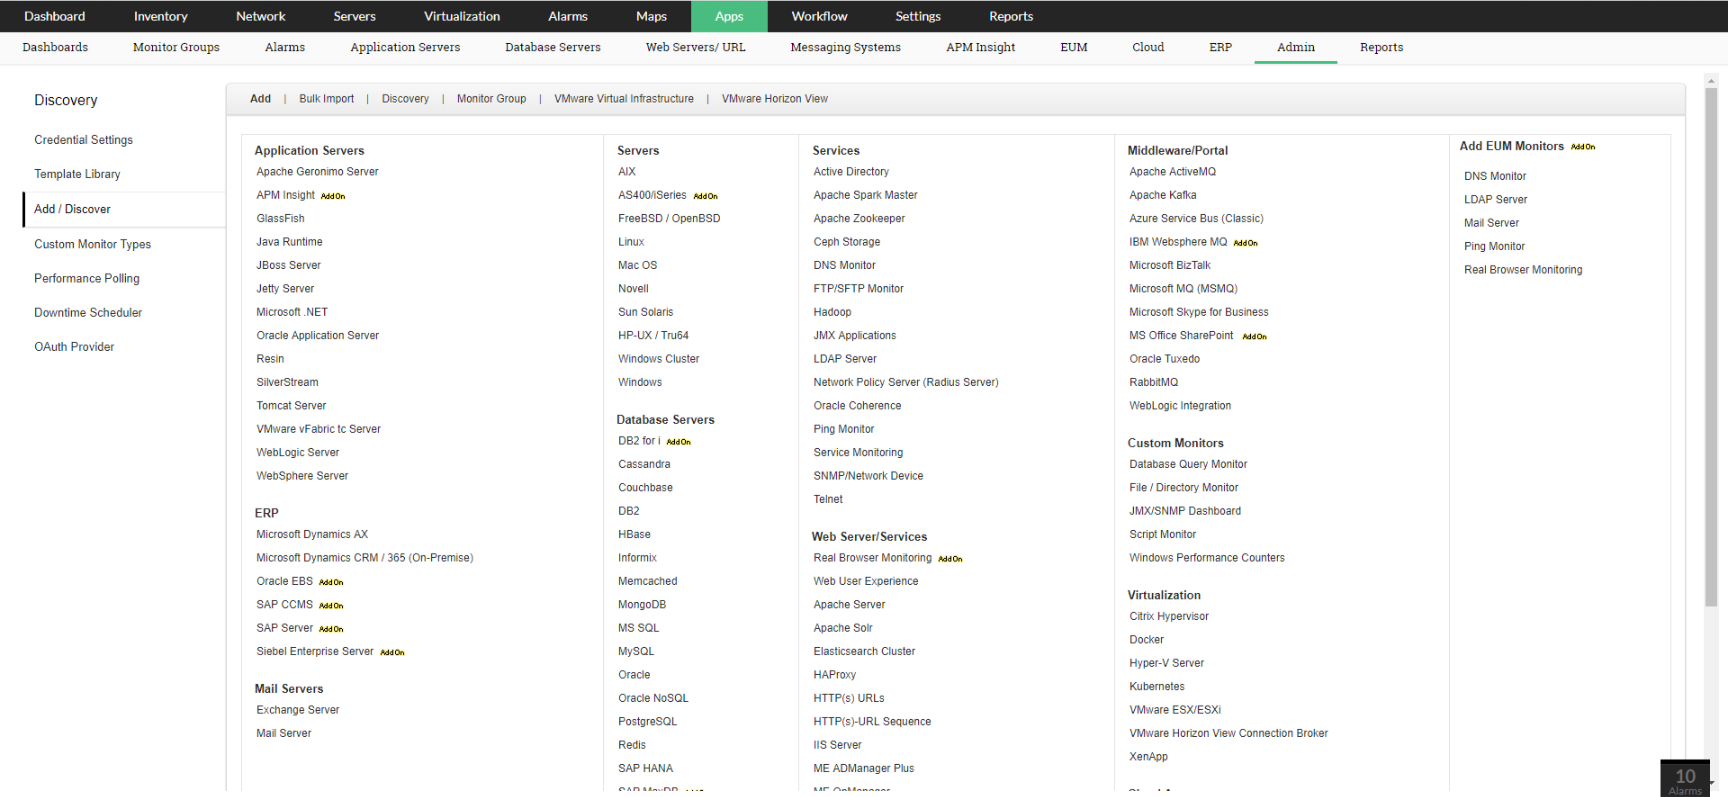Open the Settings top menu
1728x797 pixels.
tap(918, 16)
